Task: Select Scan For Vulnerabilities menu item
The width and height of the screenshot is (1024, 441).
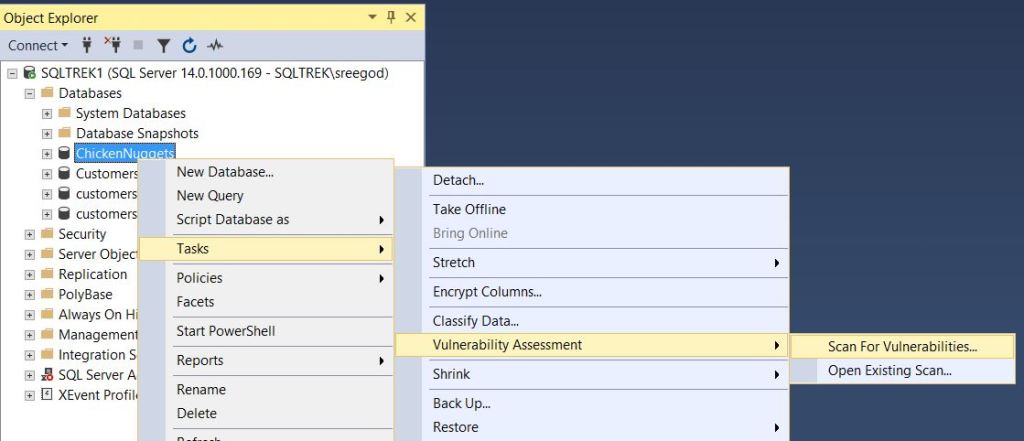Action: pyautogui.click(x=902, y=346)
